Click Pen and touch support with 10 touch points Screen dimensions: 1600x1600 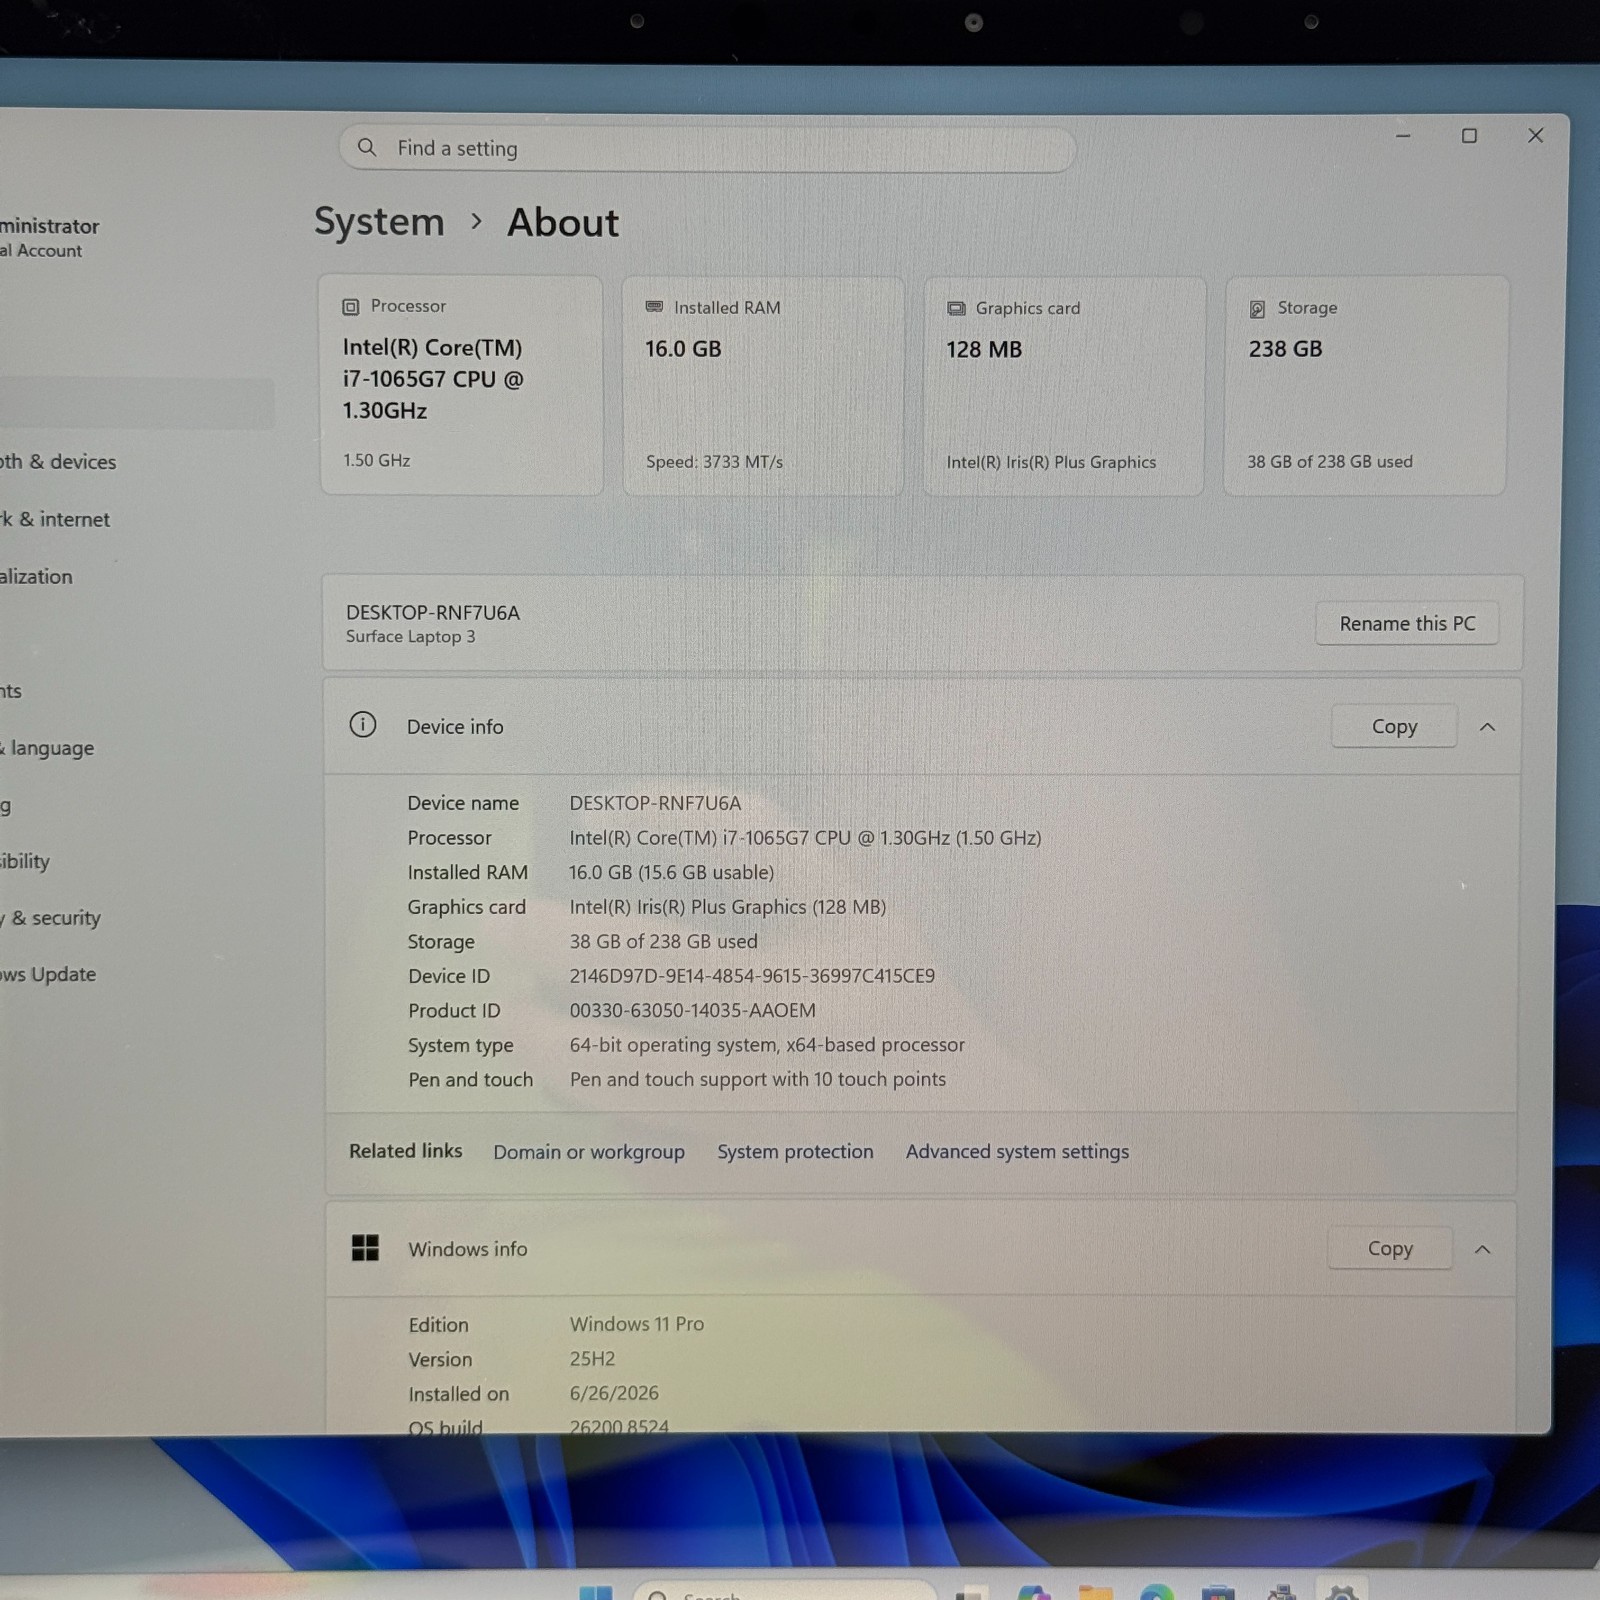757,1080
